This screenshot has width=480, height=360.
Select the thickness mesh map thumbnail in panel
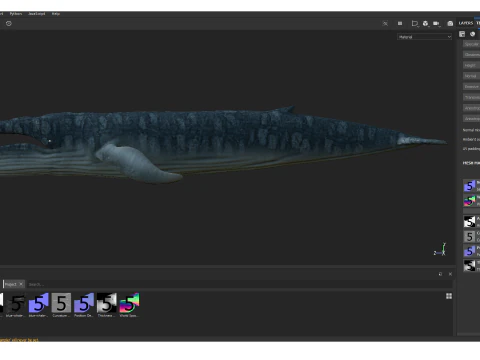470,266
